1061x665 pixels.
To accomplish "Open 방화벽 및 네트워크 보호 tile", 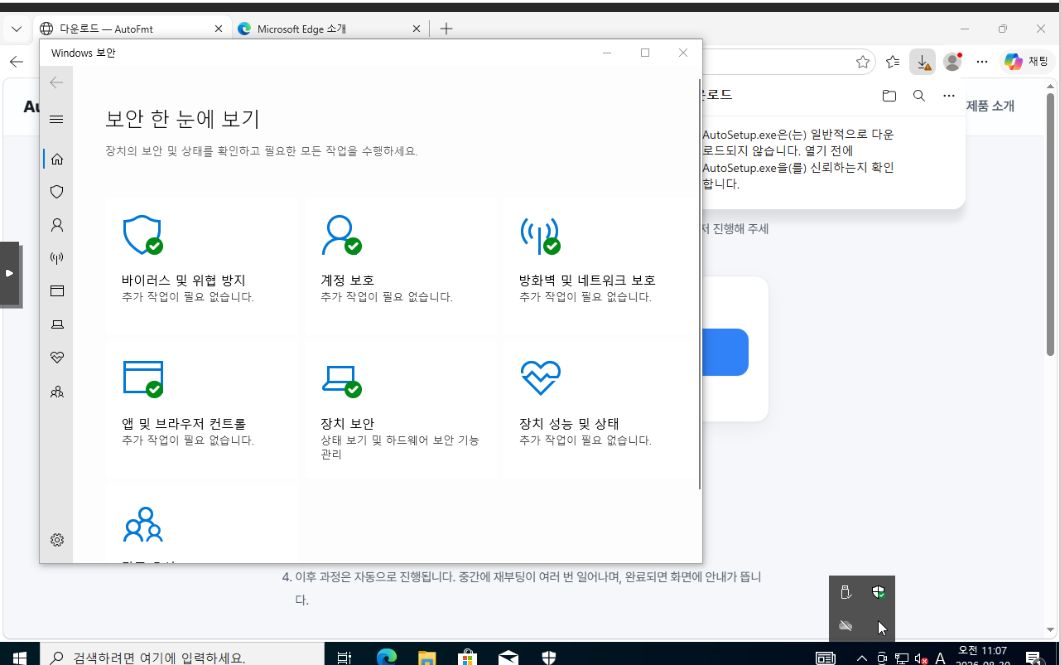I will (599, 267).
